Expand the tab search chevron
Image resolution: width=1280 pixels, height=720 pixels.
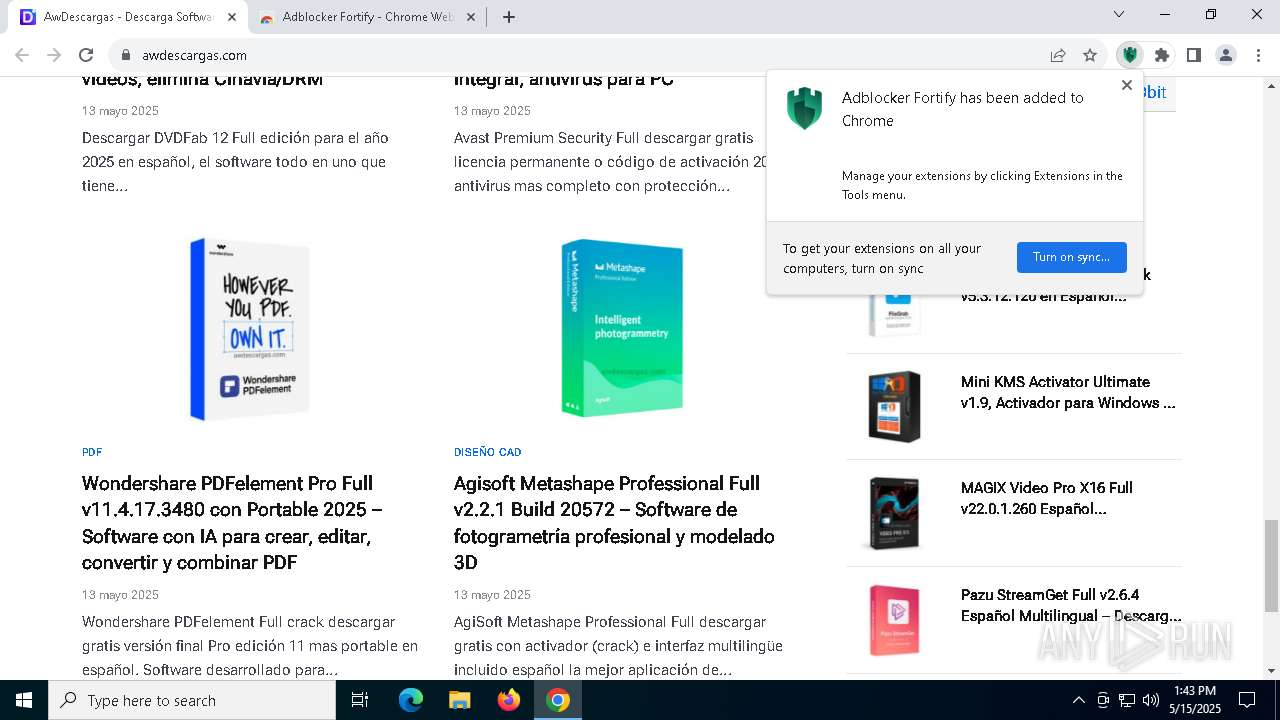(x=1120, y=15)
